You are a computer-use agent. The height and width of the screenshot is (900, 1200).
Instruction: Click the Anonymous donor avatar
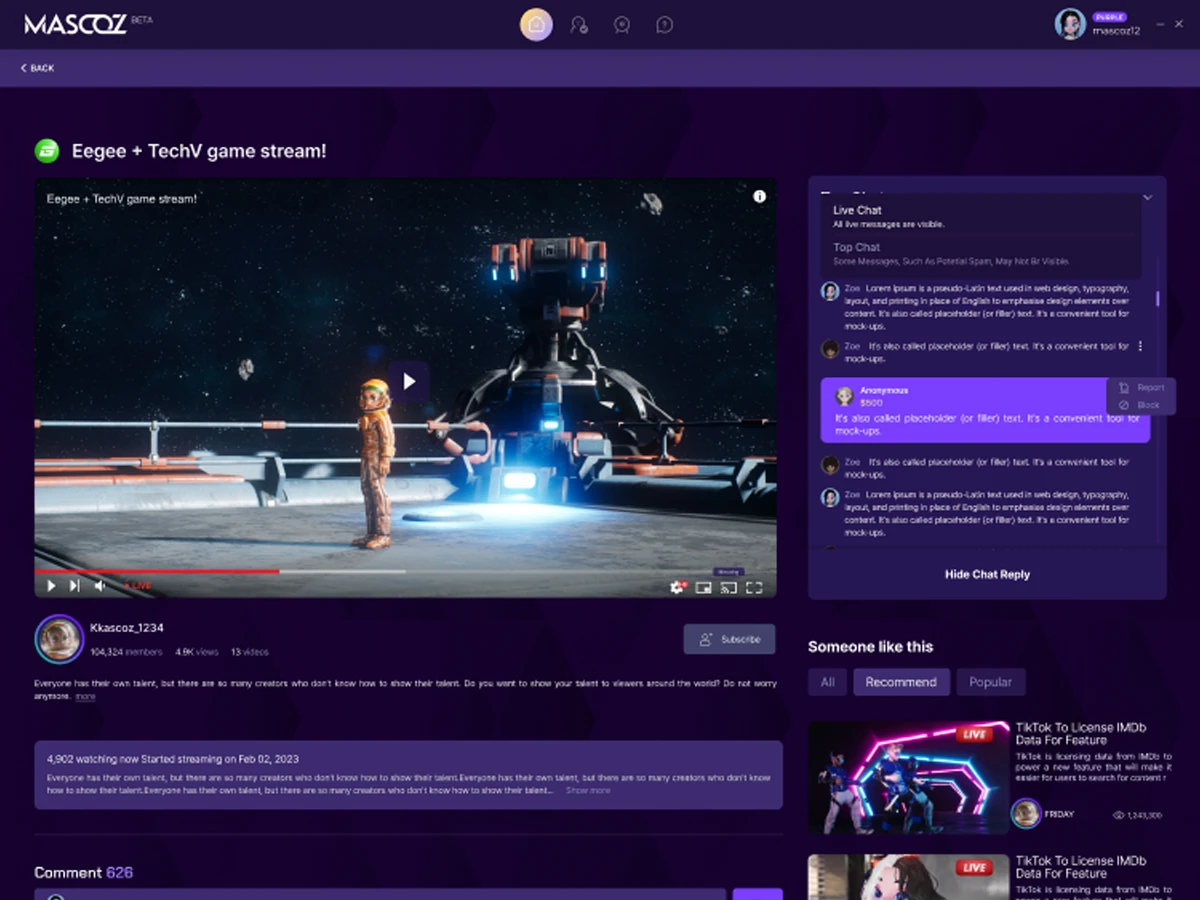[844, 396]
